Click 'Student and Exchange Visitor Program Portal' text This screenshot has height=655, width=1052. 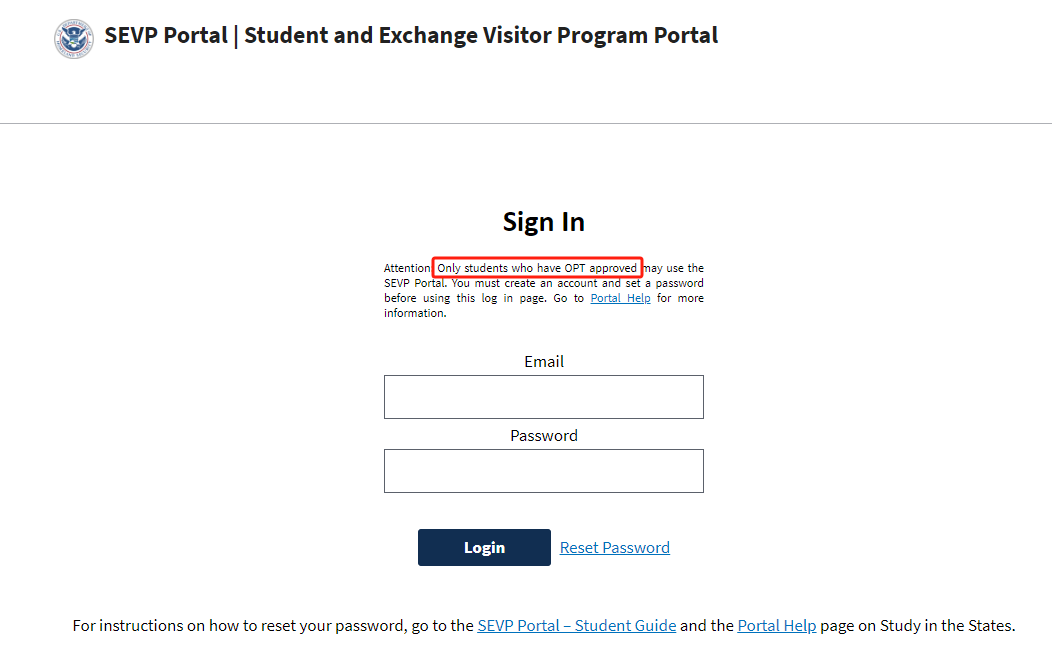[x=481, y=35]
